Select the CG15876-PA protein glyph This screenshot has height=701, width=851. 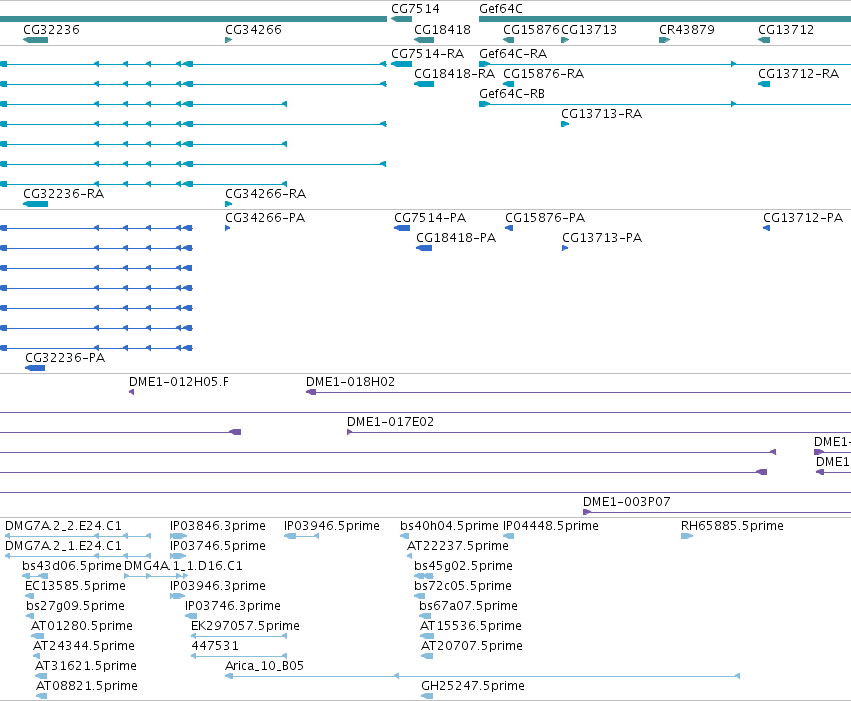[x=509, y=228]
